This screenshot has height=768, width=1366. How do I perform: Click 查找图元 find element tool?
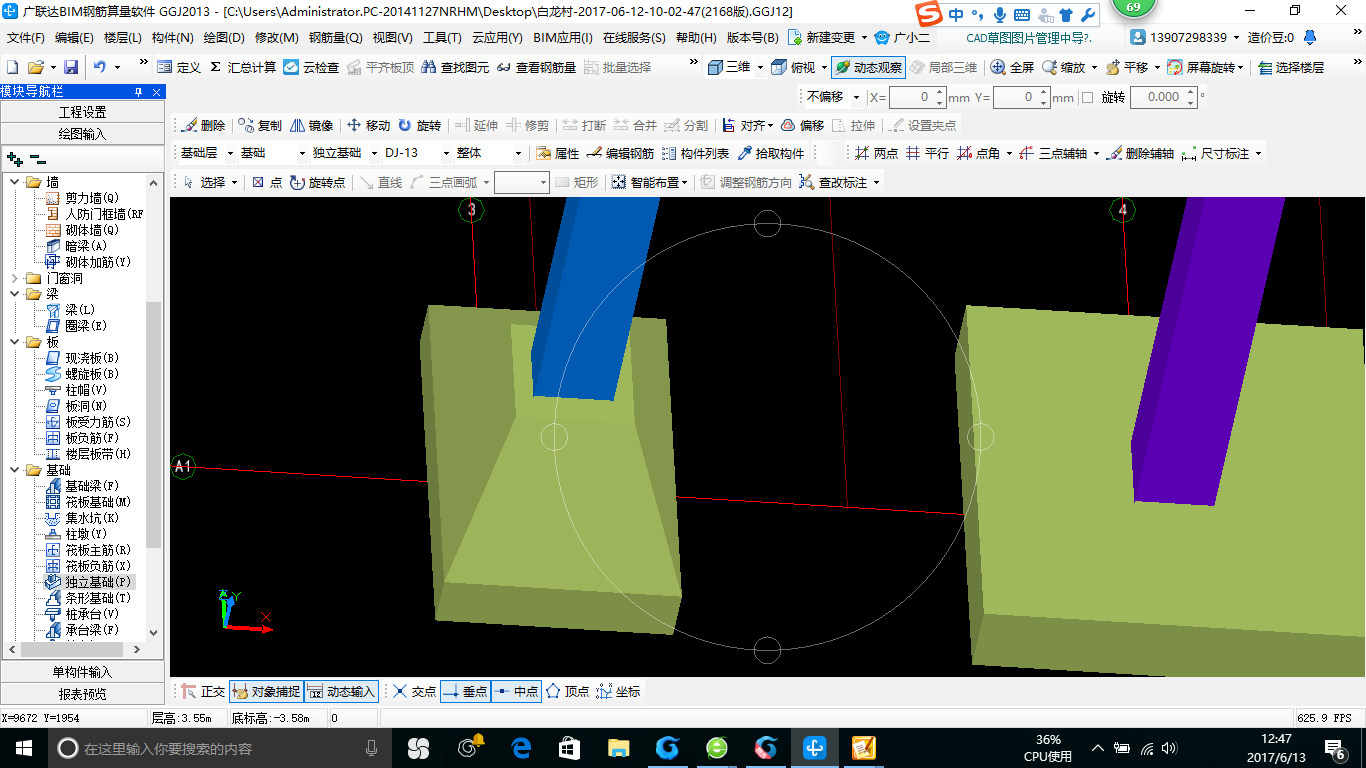[x=455, y=67]
